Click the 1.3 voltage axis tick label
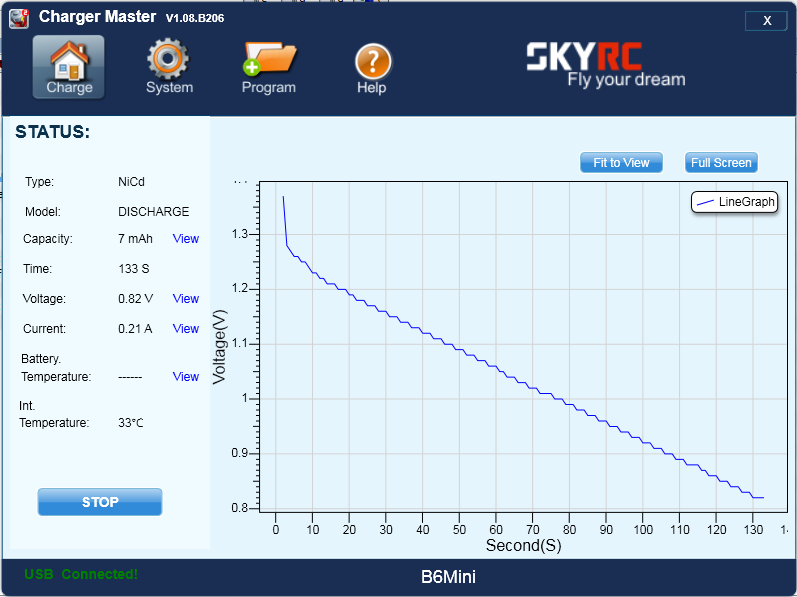The image size is (797, 597). 240,234
